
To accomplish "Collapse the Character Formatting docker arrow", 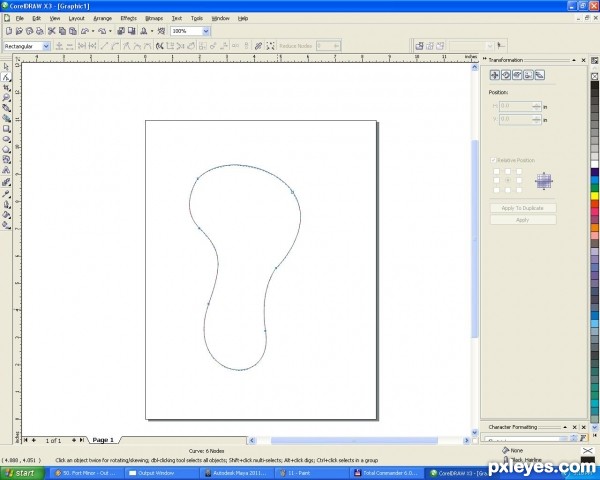I will [x=565, y=427].
